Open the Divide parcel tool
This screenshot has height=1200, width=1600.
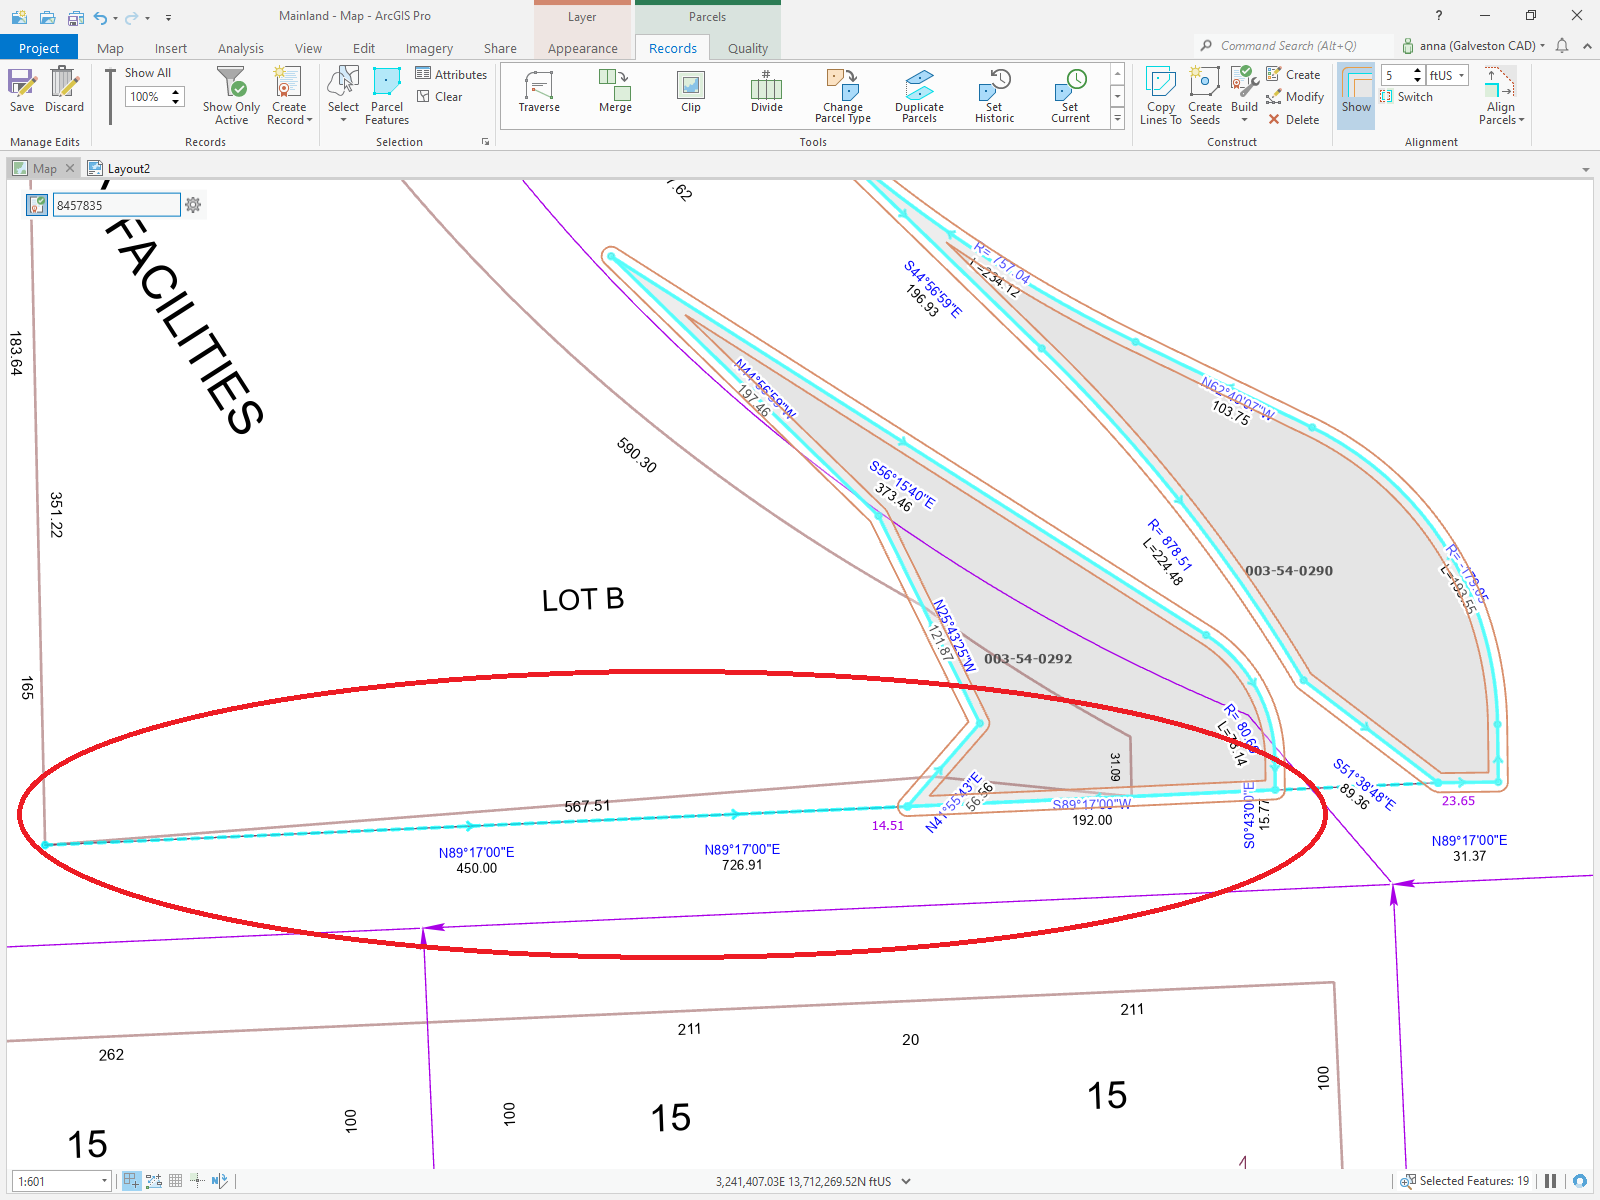tap(767, 91)
